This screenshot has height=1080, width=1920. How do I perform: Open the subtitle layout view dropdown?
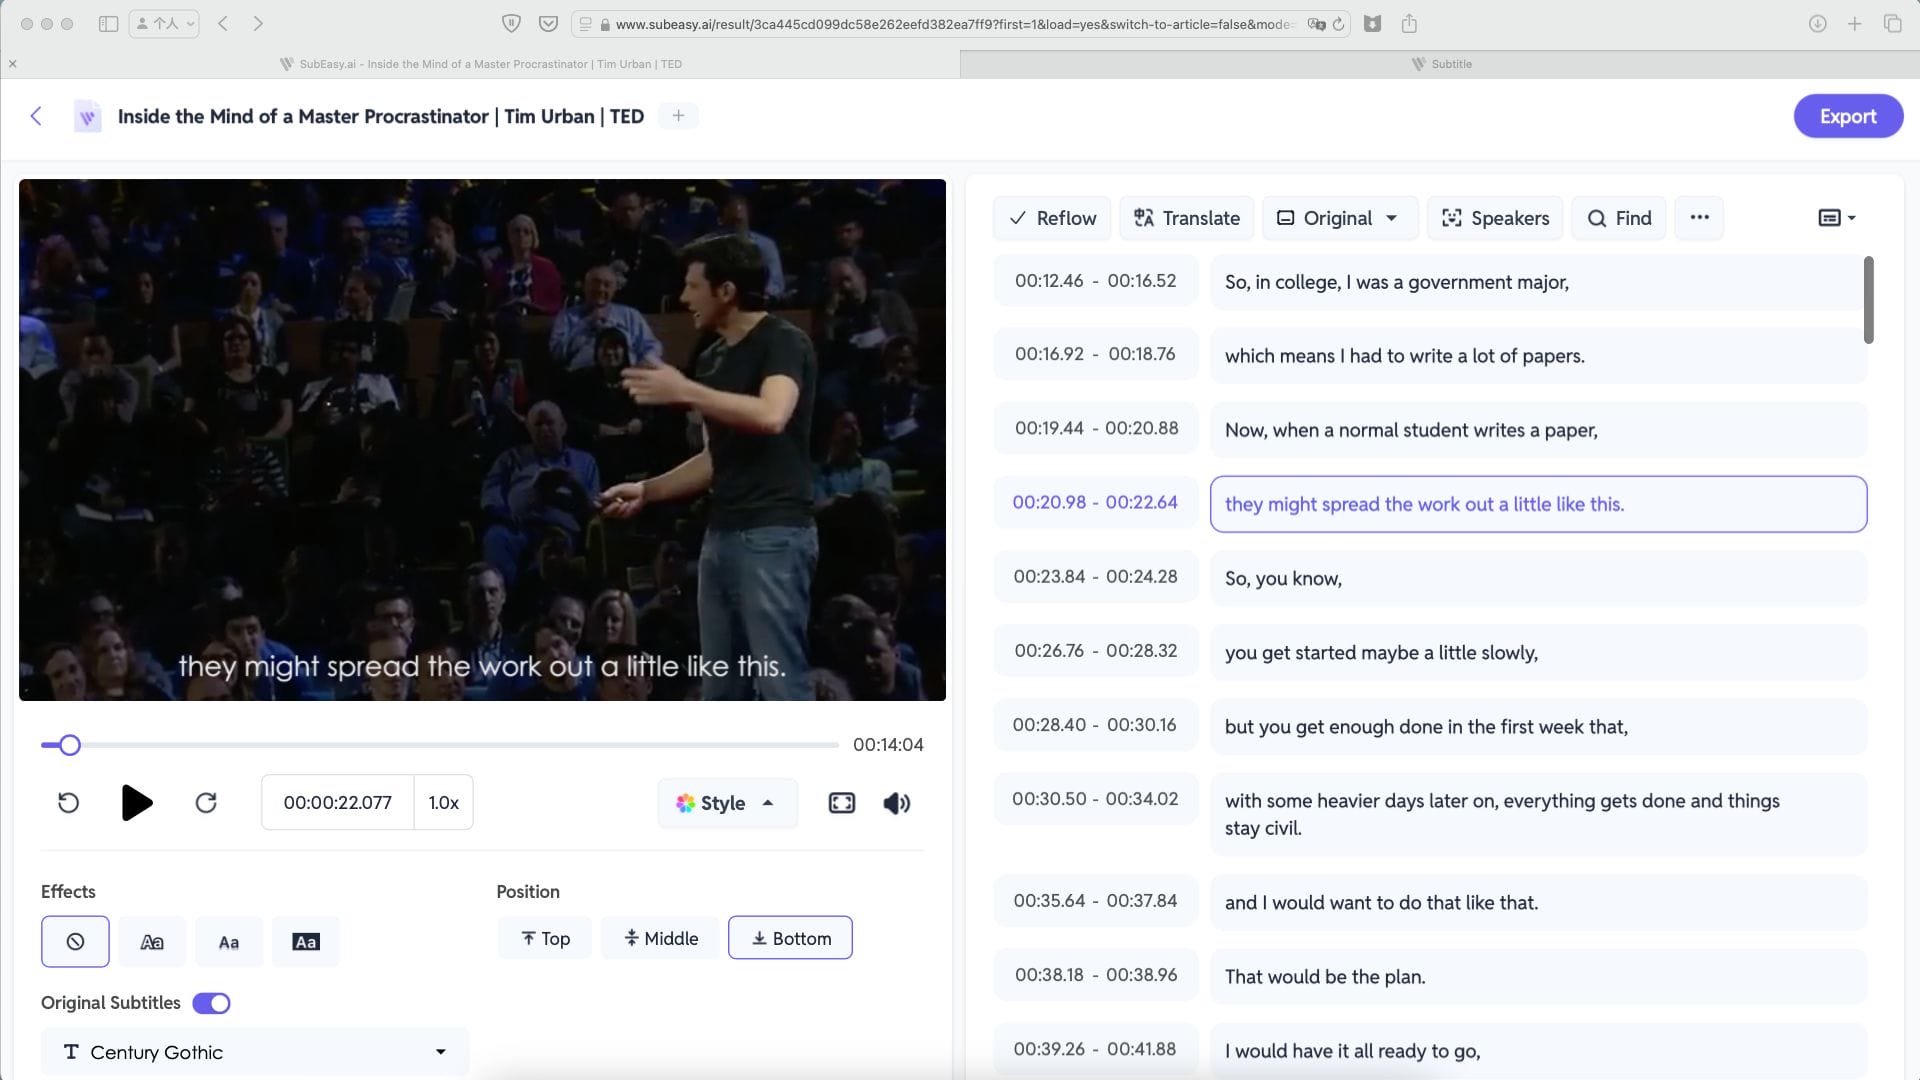1836,218
